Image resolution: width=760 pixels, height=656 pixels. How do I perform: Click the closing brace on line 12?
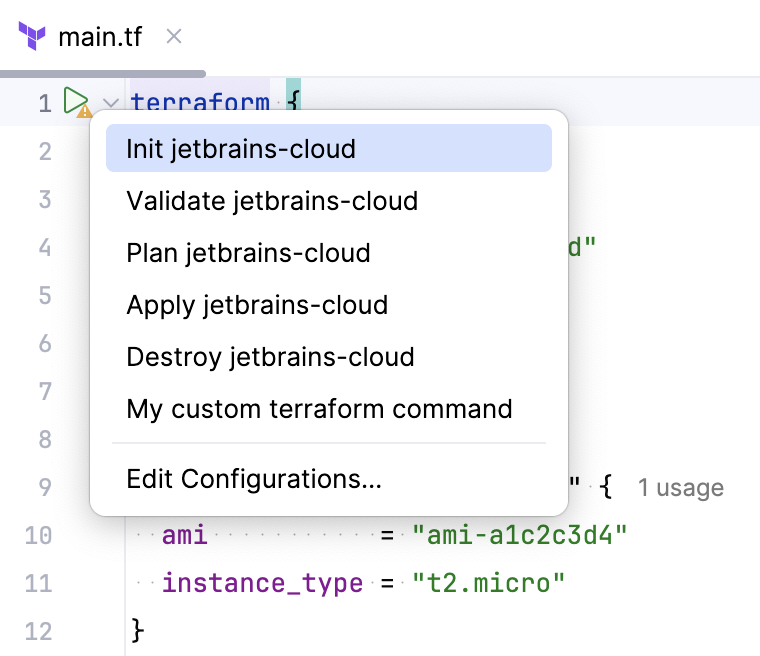[x=138, y=631]
